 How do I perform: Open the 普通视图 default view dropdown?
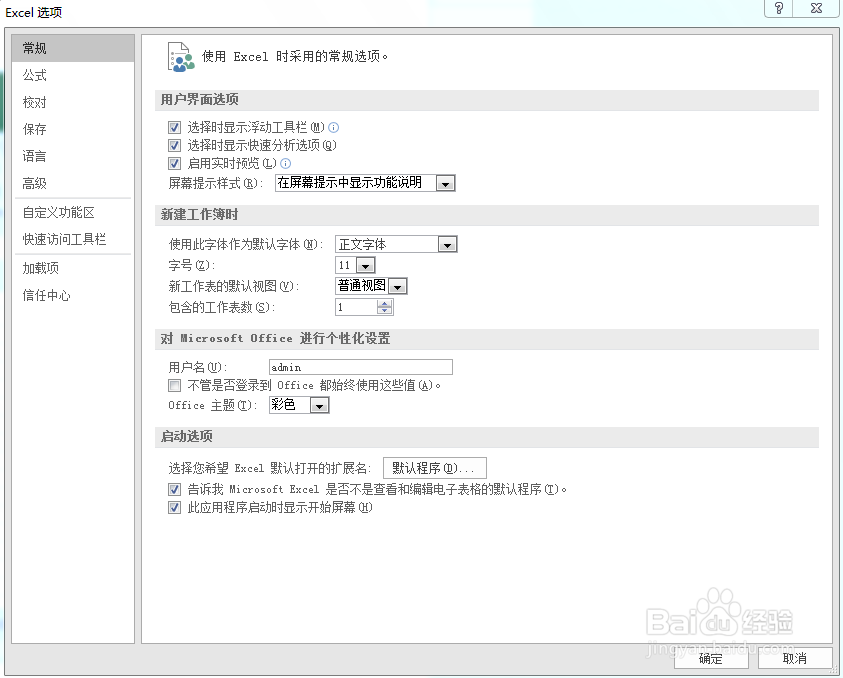[397, 287]
